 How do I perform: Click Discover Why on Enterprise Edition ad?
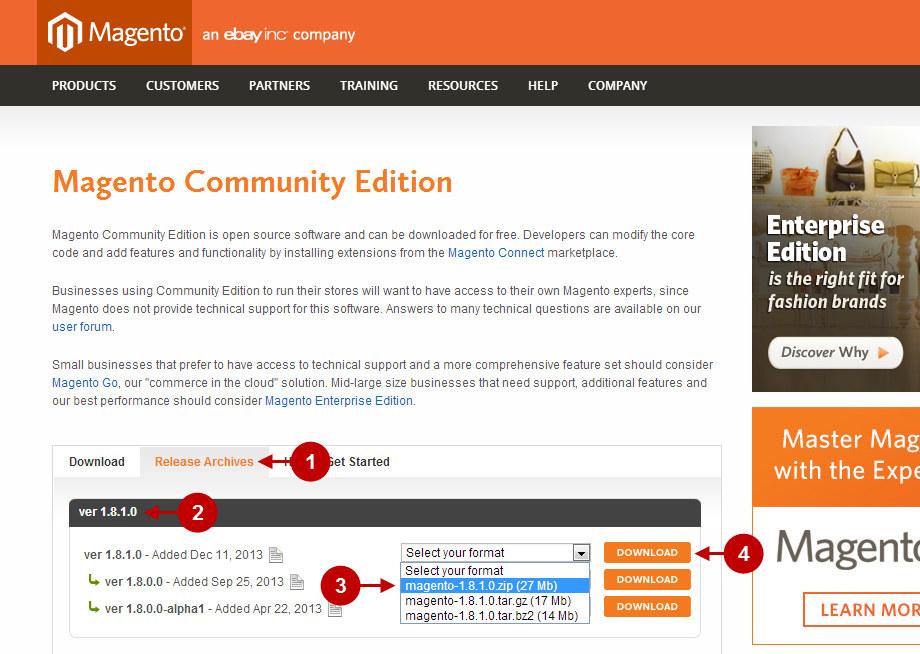pos(834,352)
